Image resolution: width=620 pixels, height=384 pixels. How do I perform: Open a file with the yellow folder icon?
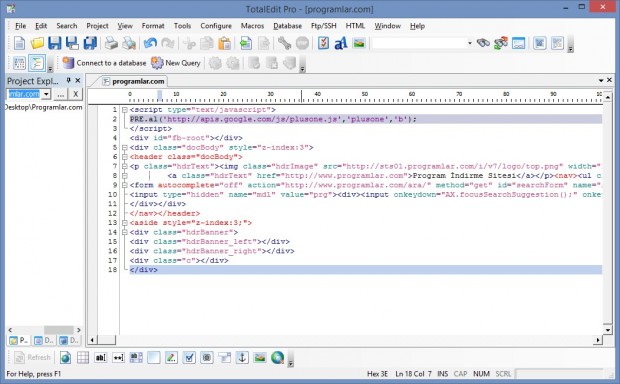click(x=38, y=43)
